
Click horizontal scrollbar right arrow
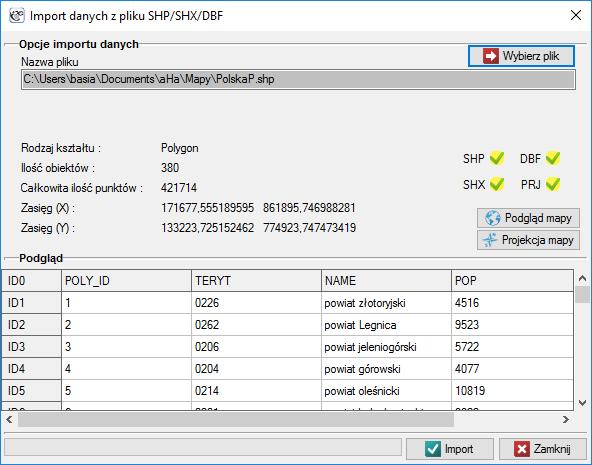pos(565,419)
